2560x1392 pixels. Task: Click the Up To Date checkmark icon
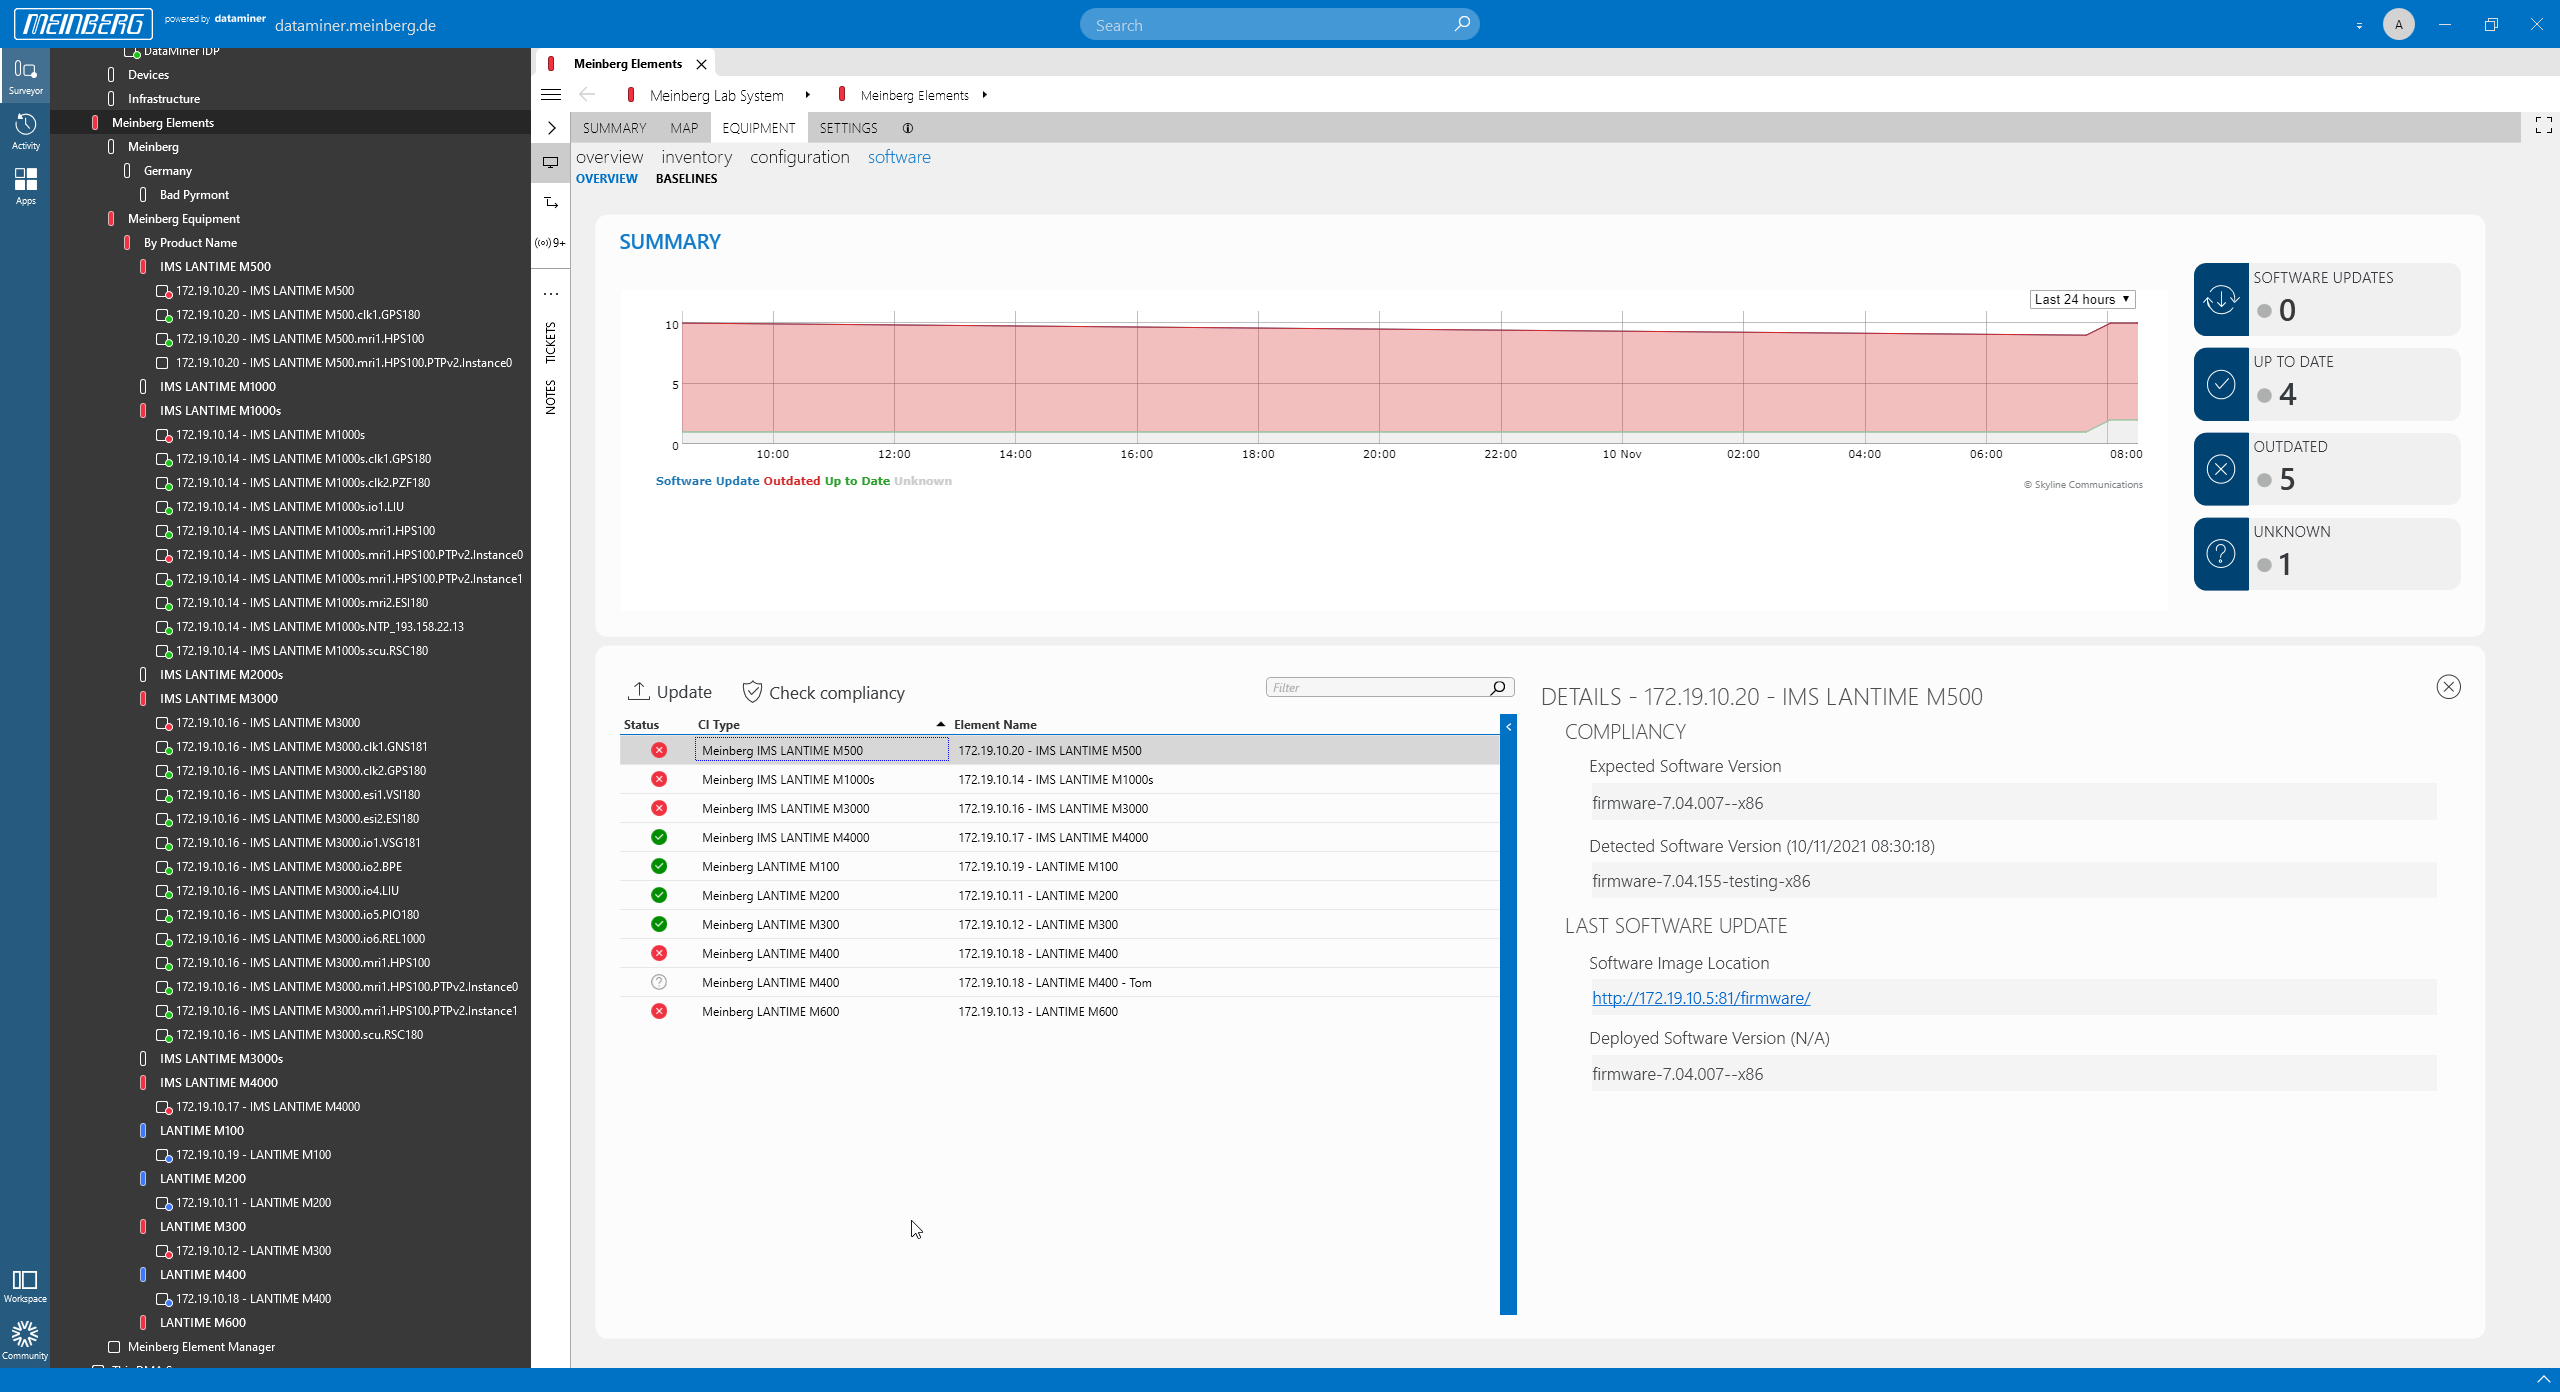2221,384
